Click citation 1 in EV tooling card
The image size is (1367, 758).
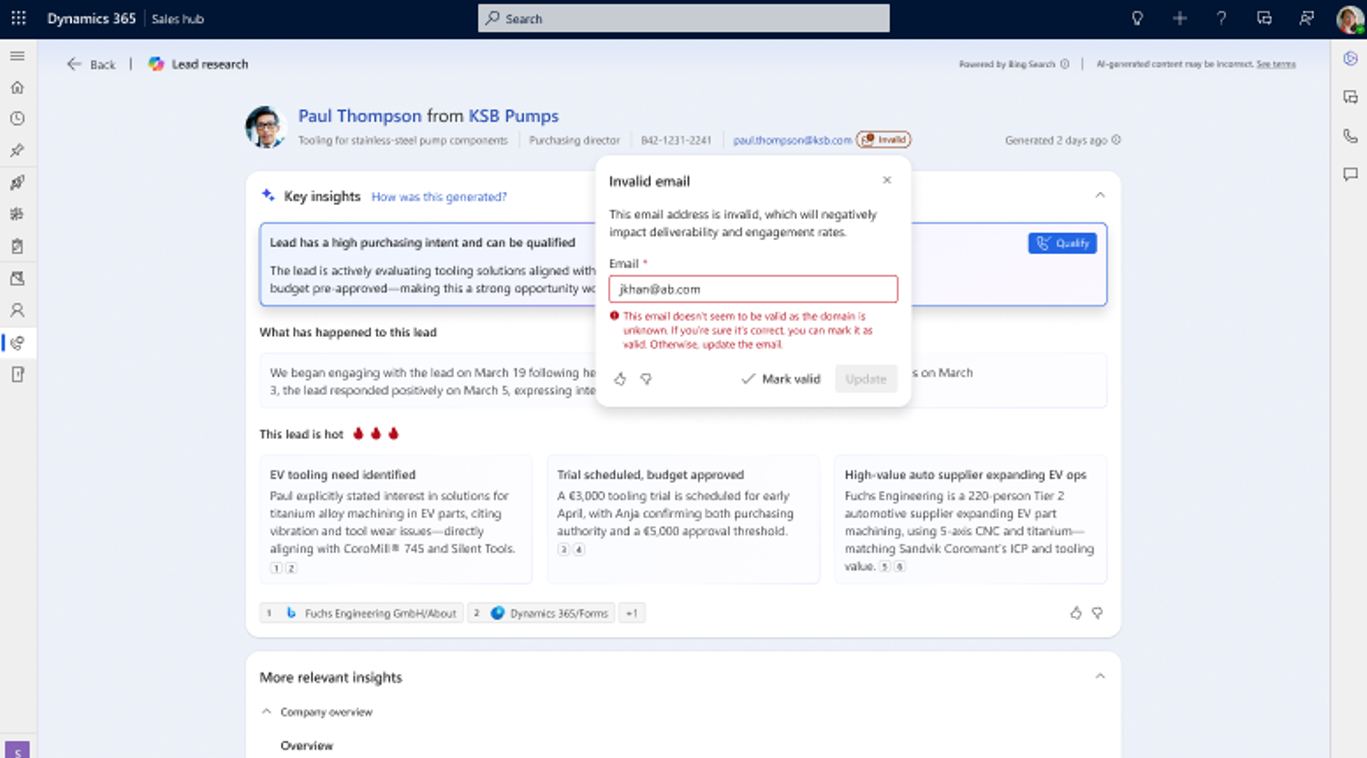point(276,568)
